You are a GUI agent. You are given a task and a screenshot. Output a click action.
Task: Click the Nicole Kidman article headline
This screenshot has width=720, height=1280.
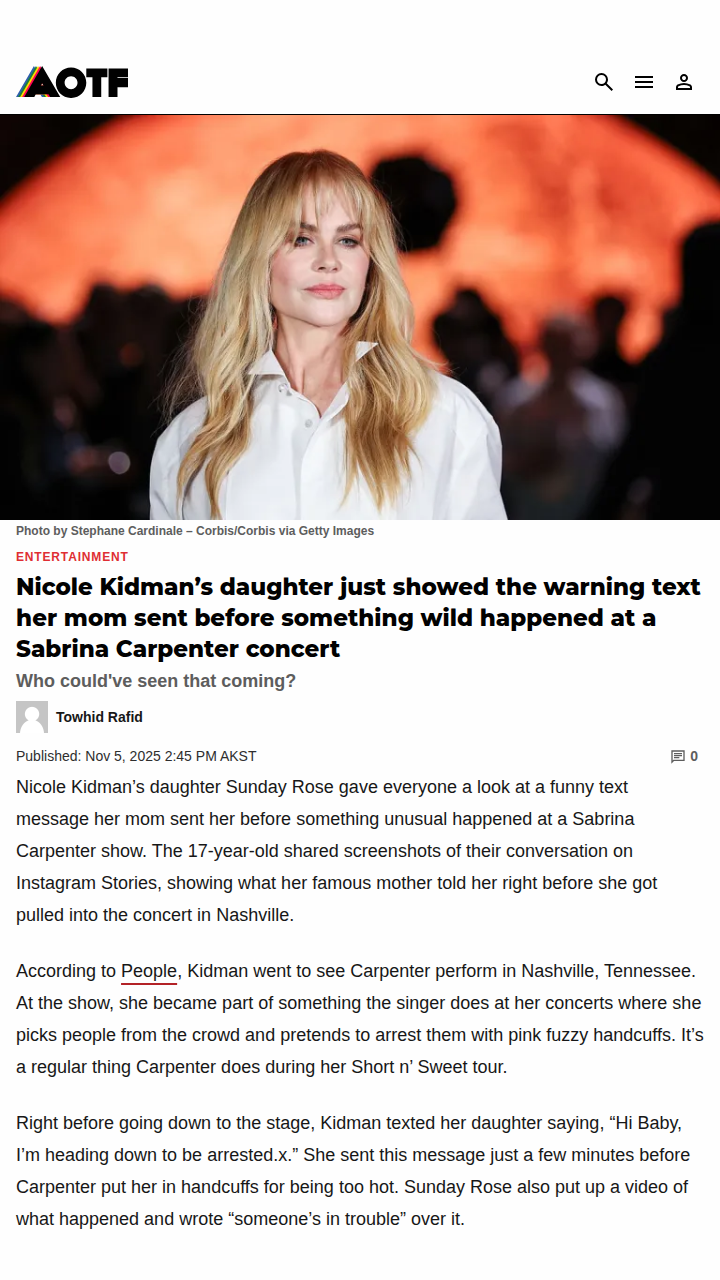pyautogui.click(x=359, y=617)
